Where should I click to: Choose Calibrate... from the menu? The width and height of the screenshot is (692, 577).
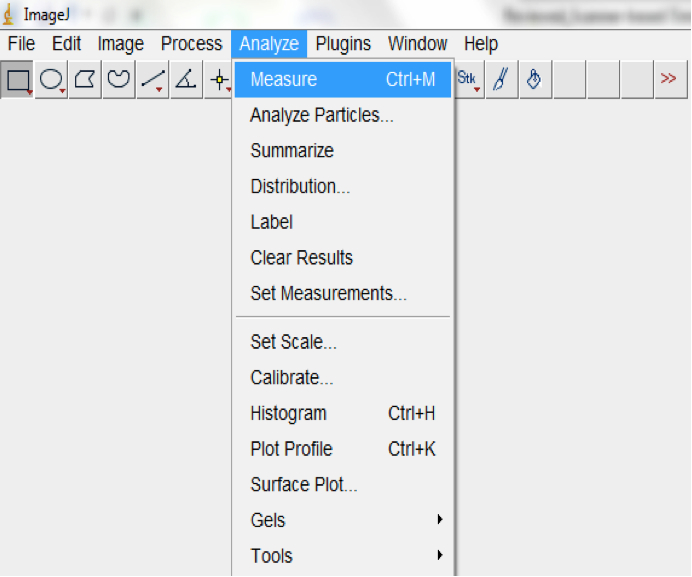pyautogui.click(x=343, y=378)
